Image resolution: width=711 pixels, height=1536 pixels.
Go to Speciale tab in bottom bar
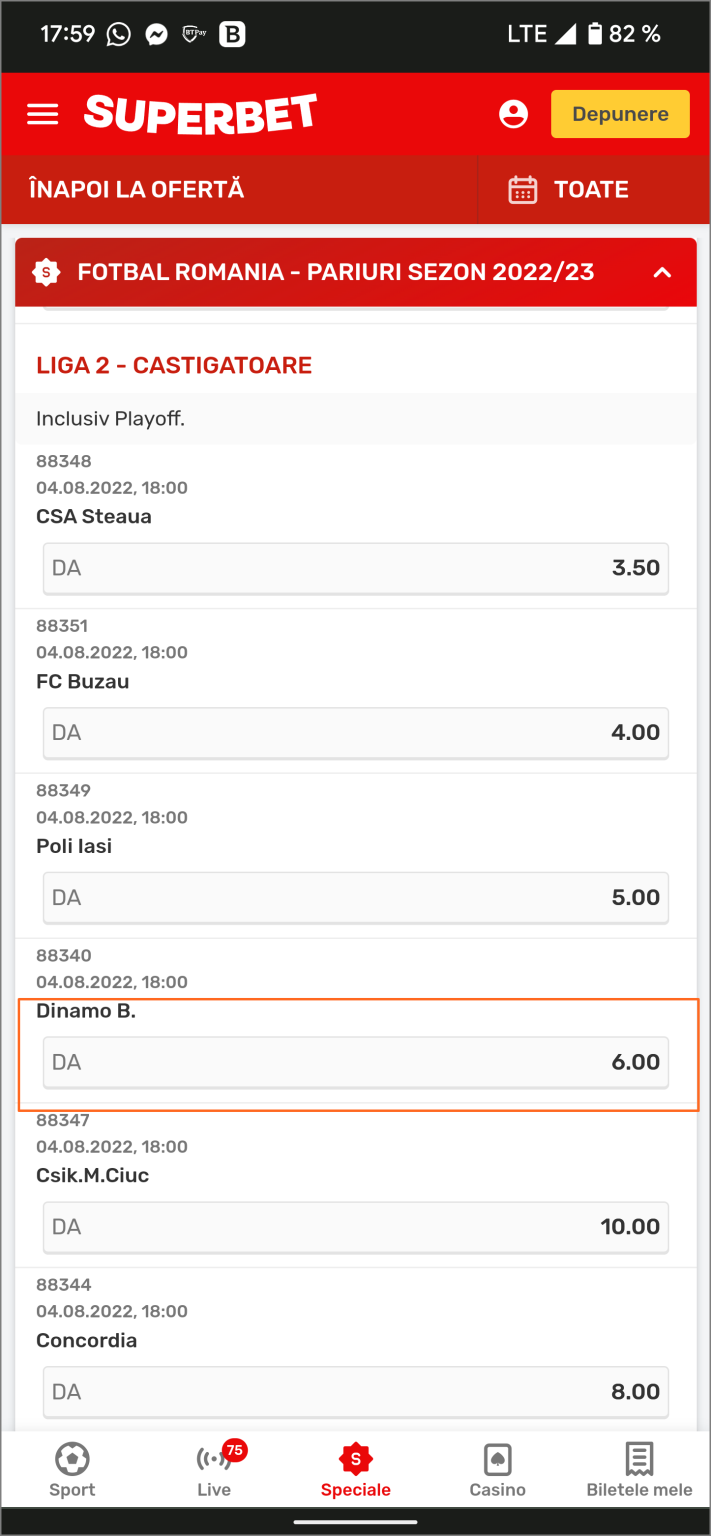(x=355, y=1470)
